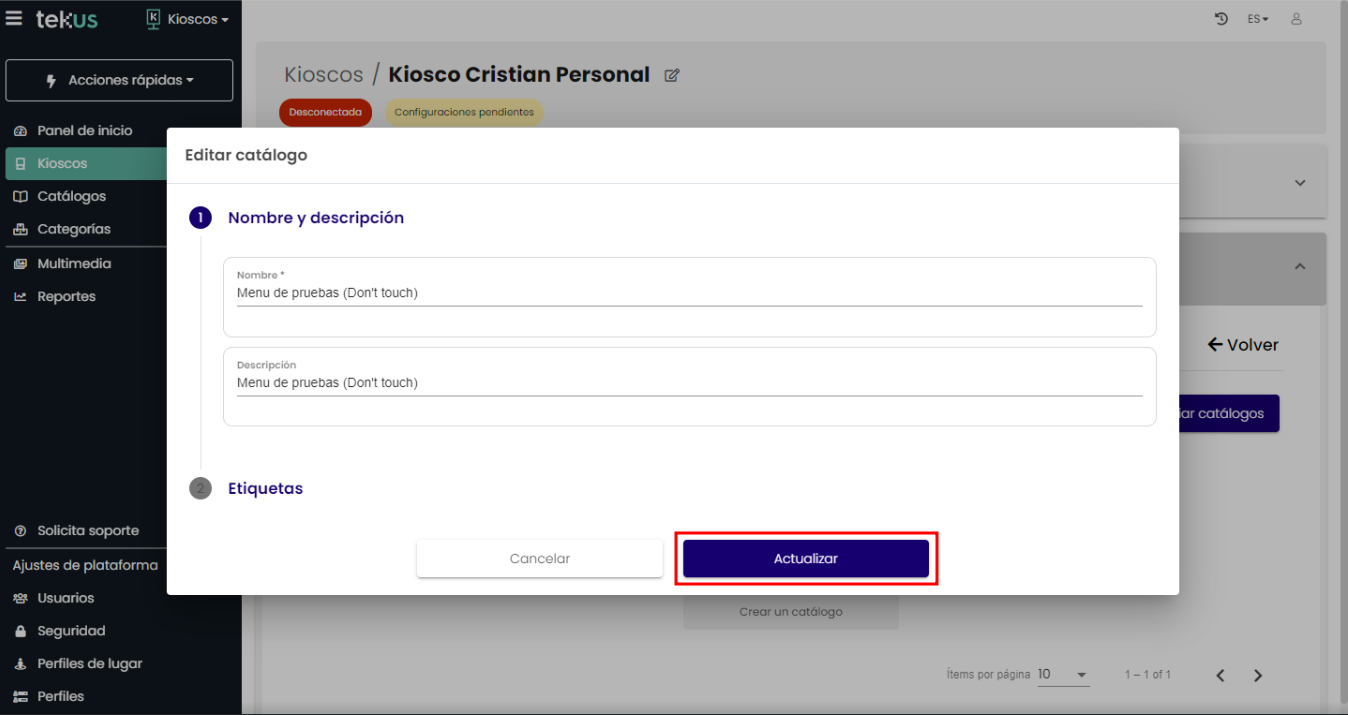Go to previous page arrow
This screenshot has height=715, width=1348.
click(x=1220, y=675)
